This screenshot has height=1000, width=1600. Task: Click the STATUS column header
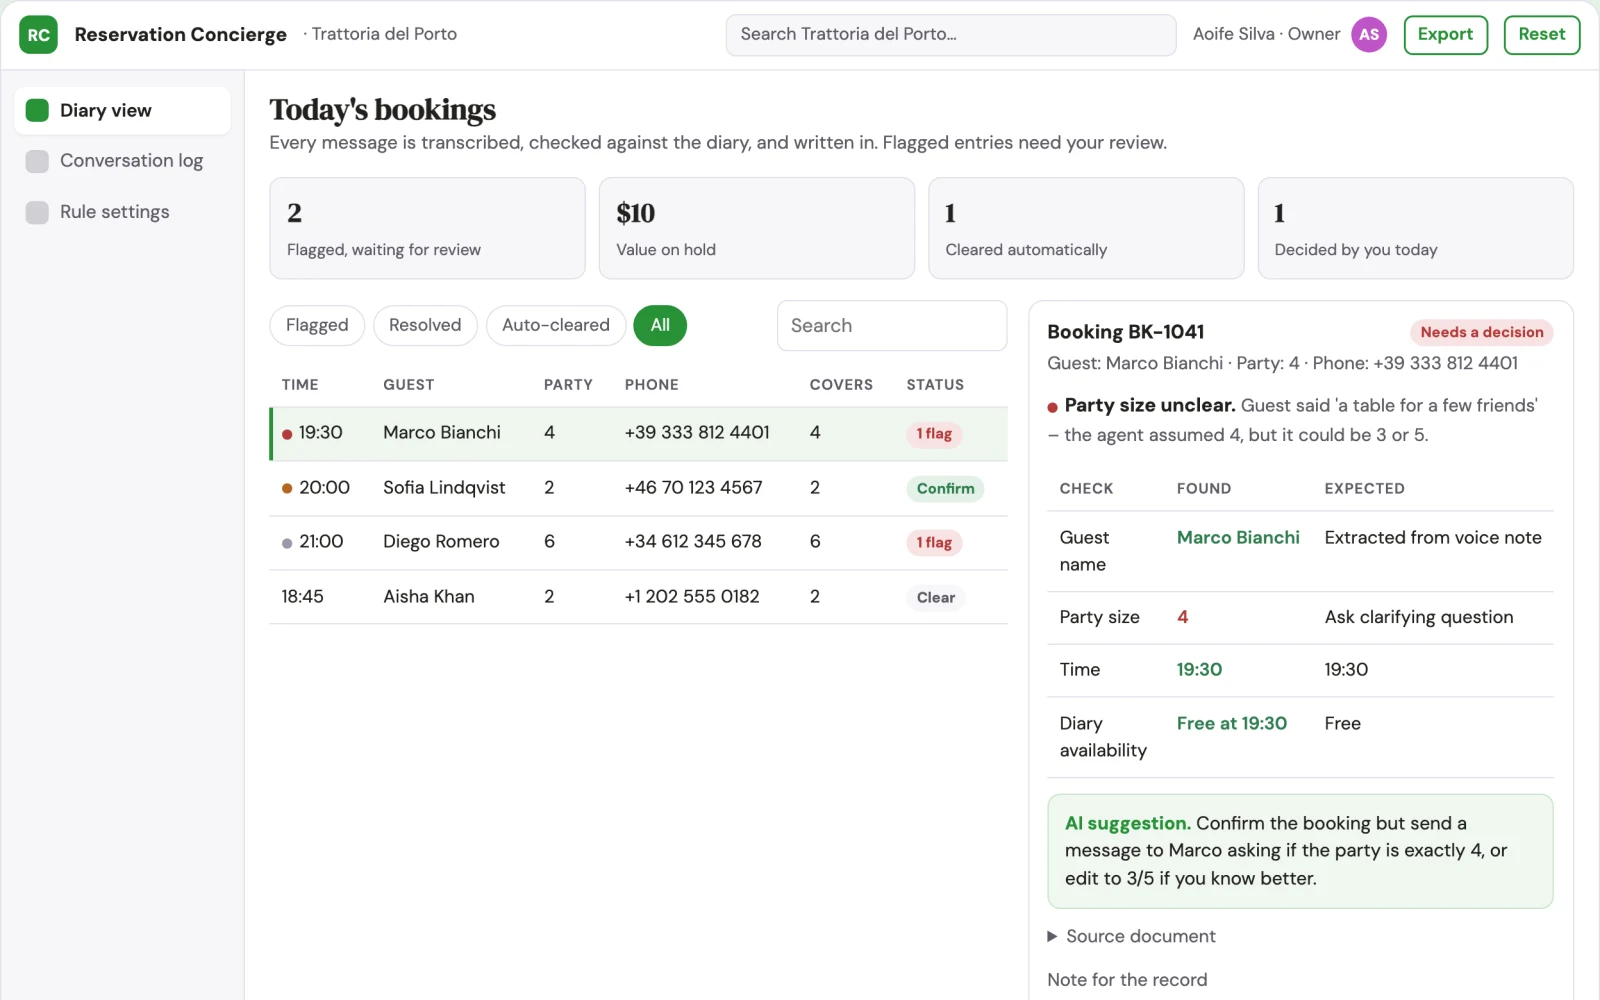click(935, 385)
